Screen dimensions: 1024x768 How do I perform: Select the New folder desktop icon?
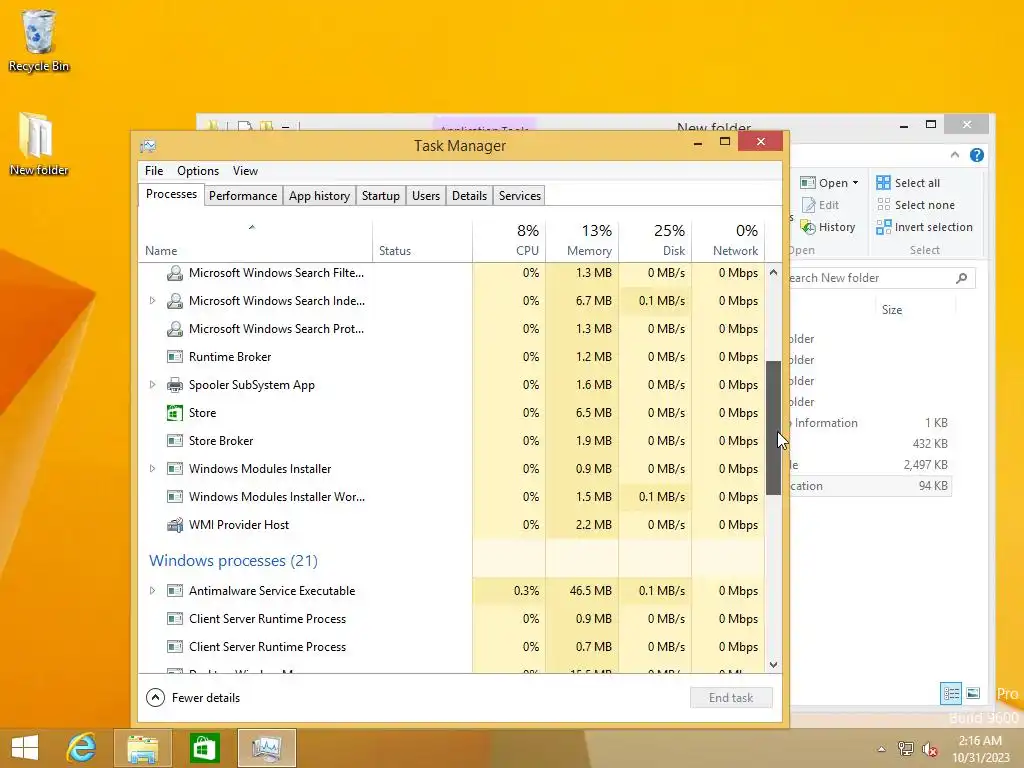click(39, 144)
